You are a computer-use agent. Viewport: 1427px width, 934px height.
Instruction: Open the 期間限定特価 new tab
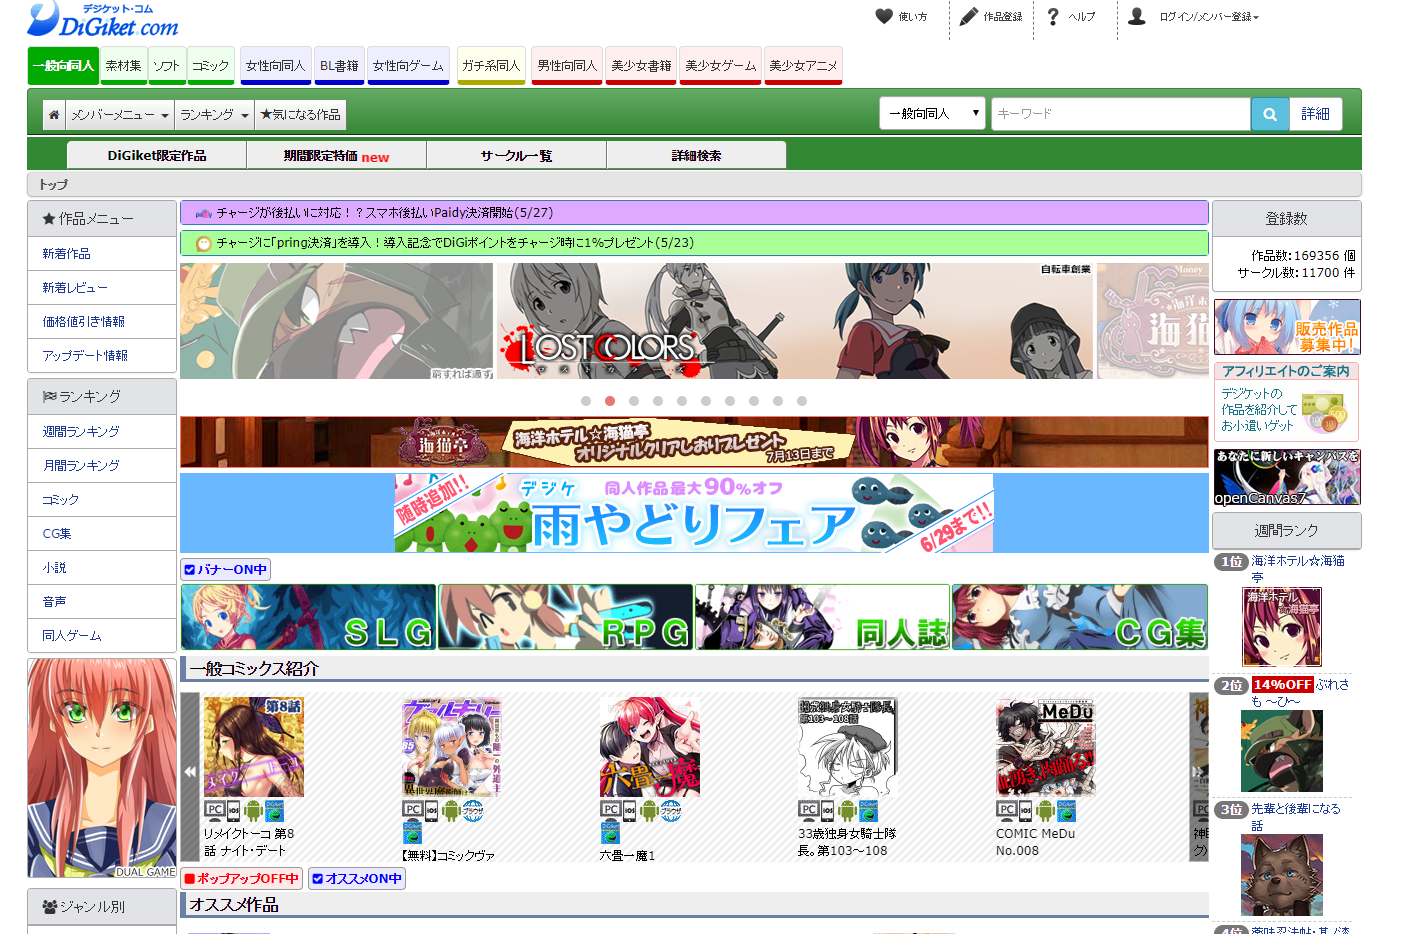336,155
